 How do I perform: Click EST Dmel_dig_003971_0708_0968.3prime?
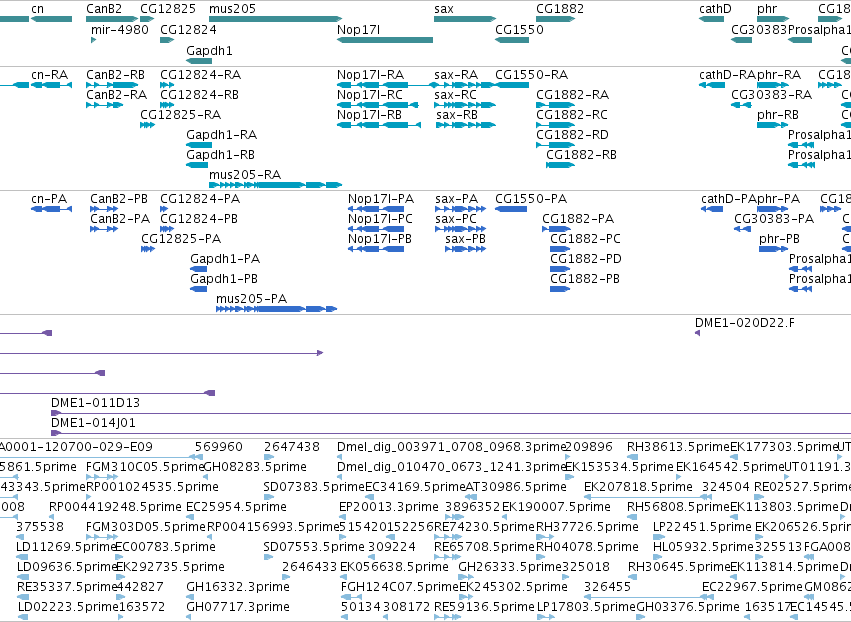(451, 447)
